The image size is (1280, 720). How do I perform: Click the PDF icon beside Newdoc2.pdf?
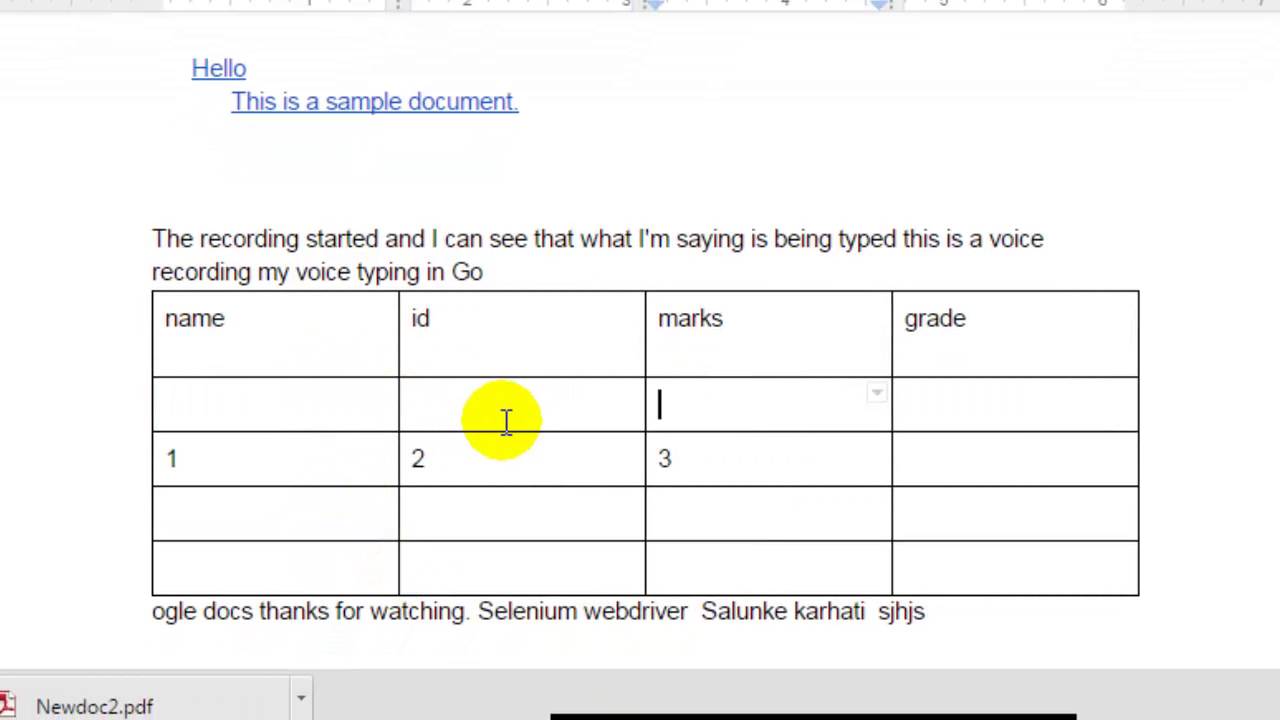(8, 706)
